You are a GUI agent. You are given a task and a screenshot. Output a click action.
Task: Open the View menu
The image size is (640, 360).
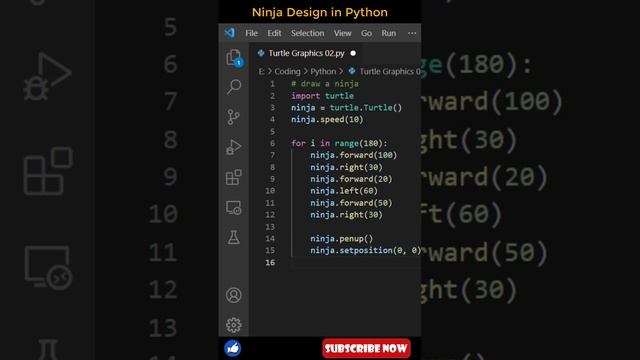pyautogui.click(x=342, y=33)
